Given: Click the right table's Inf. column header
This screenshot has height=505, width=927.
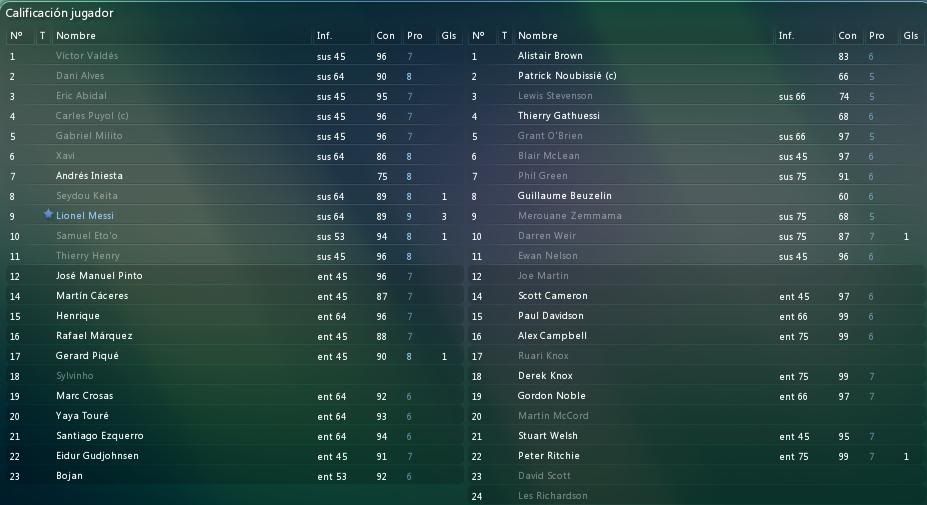Looking at the screenshot, I should 786,36.
